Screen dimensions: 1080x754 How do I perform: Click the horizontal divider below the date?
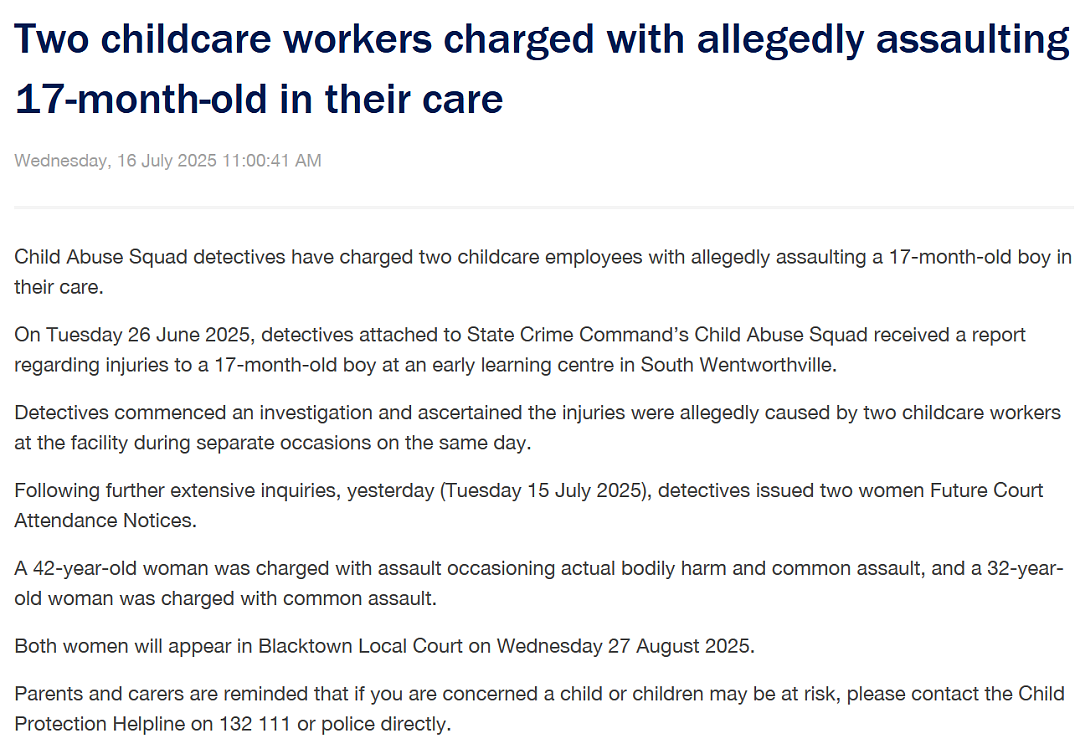pos(543,207)
